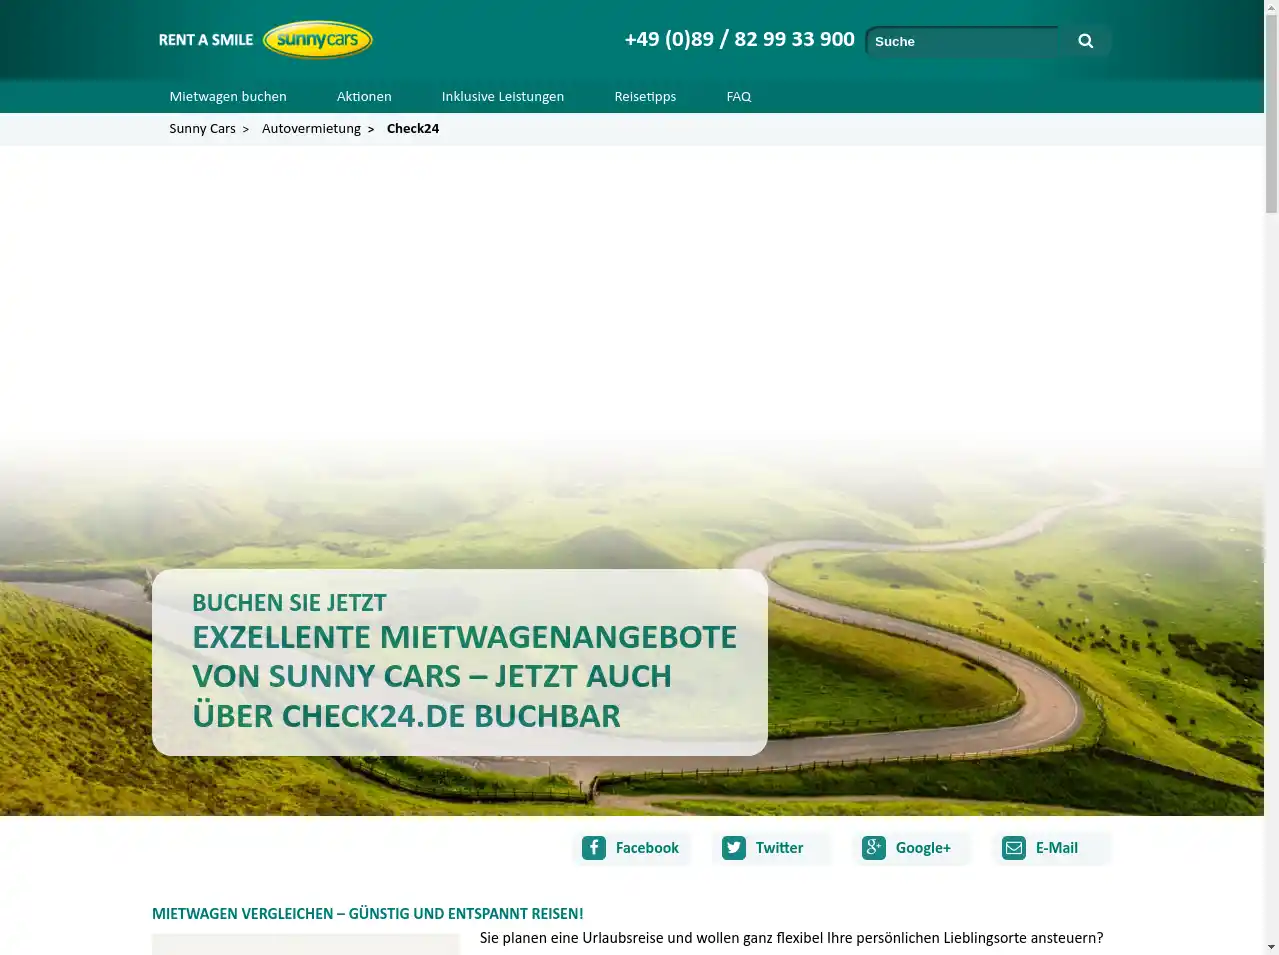Click the Google+ share label
The width and height of the screenshot is (1279, 955).
923,848
